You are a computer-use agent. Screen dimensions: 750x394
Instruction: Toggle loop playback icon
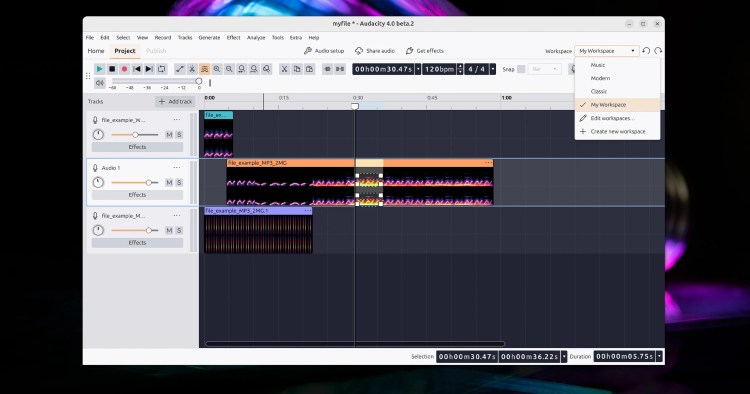tap(162, 69)
